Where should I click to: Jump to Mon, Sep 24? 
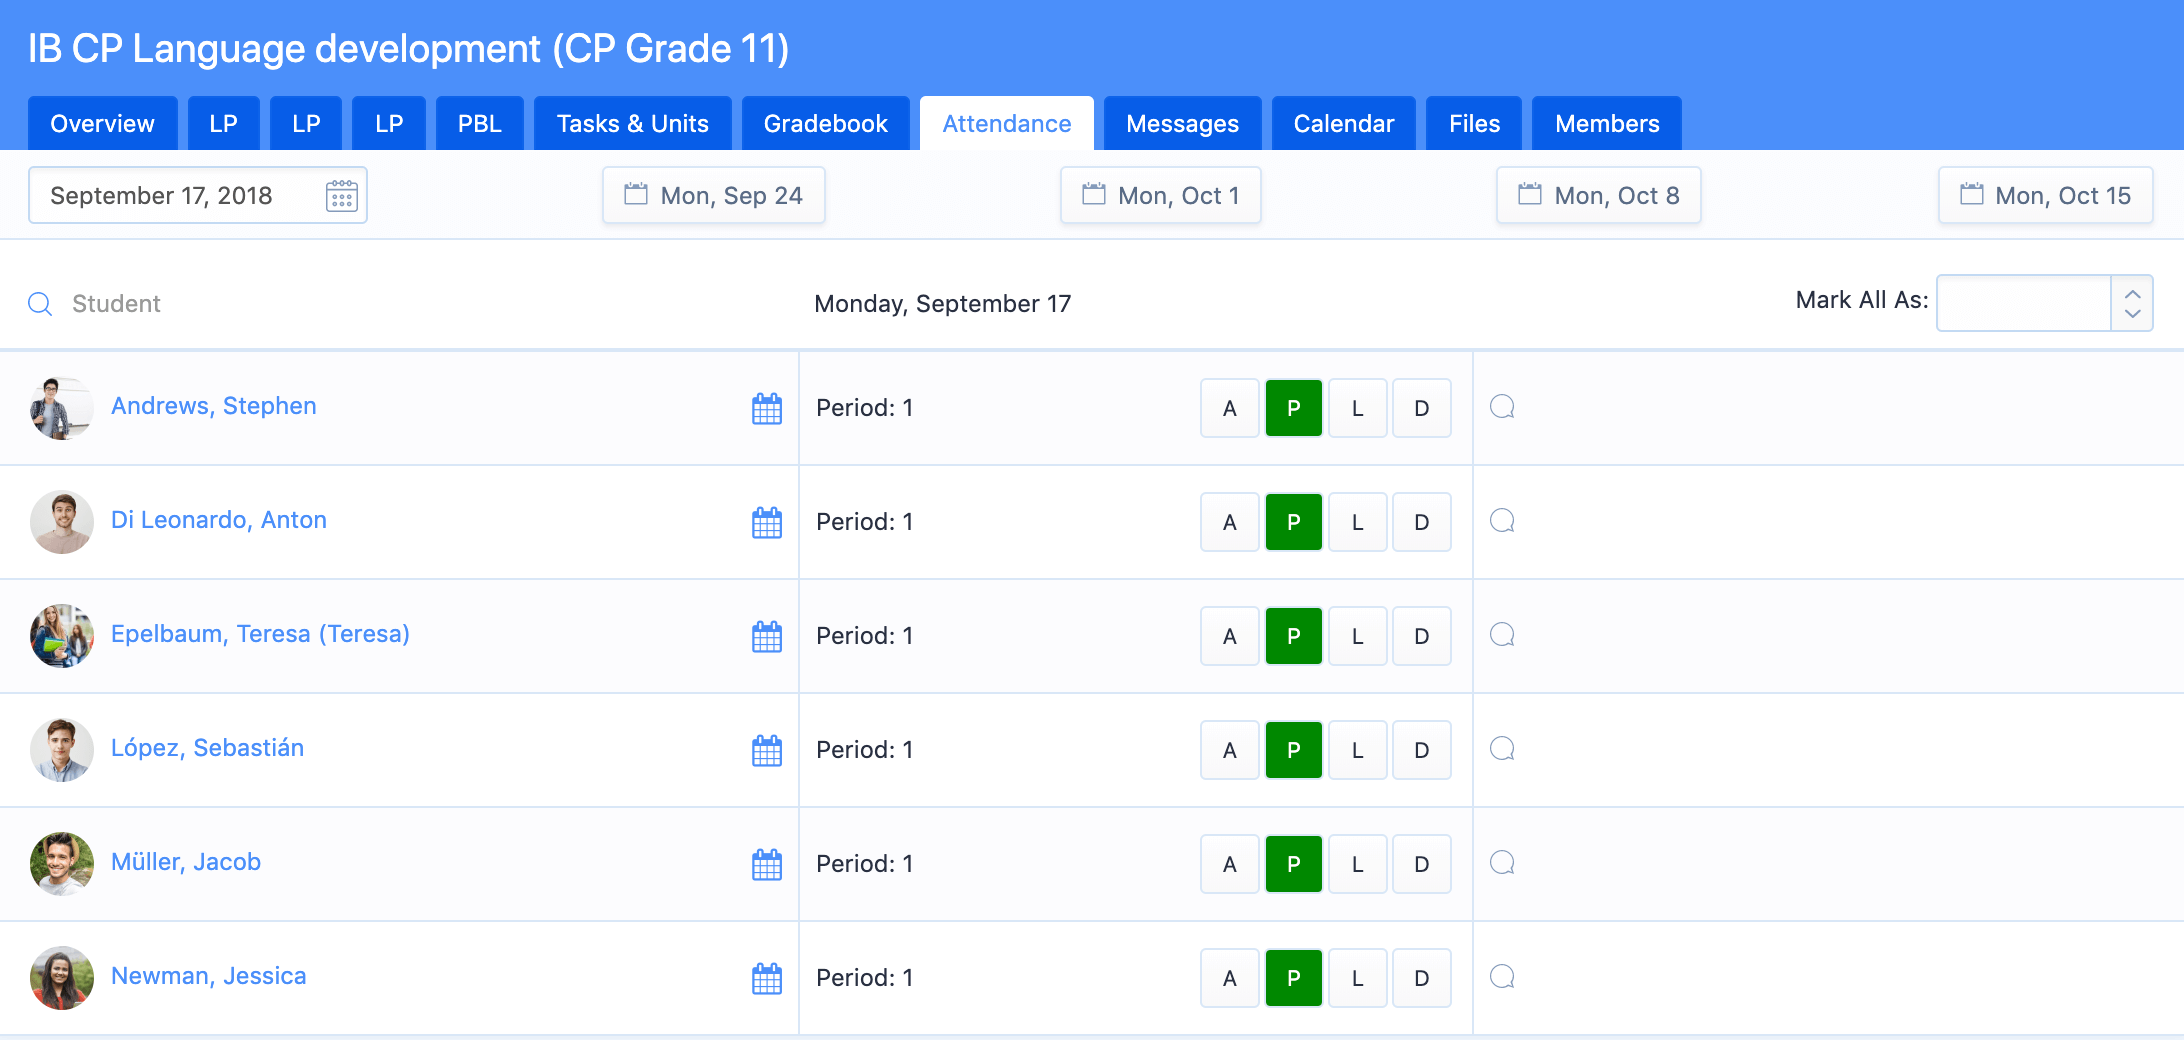coord(714,195)
